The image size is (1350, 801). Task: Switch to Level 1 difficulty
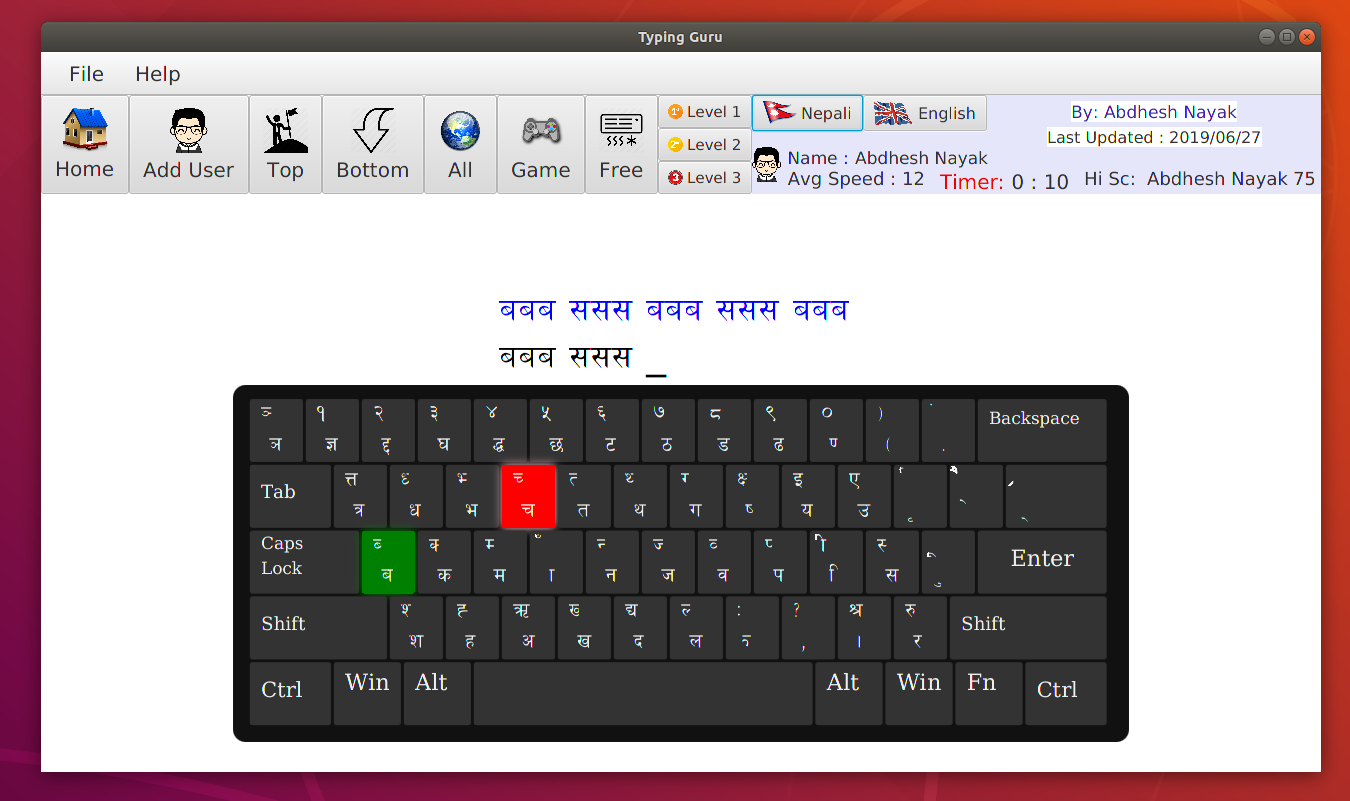(x=704, y=111)
